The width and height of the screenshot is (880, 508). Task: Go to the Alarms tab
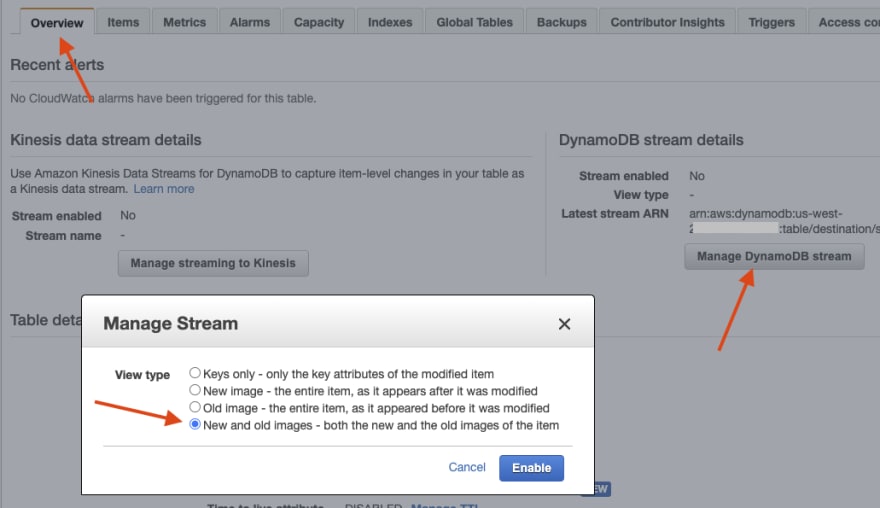pos(250,22)
